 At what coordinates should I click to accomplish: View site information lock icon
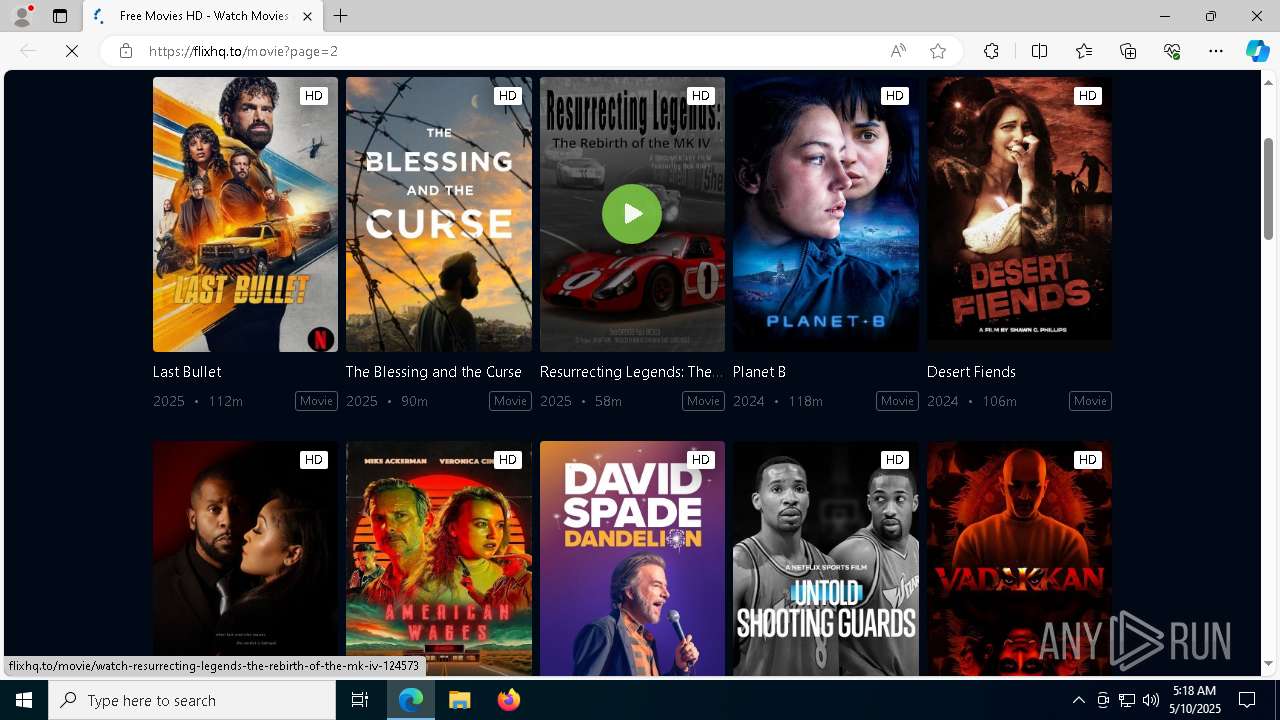[x=125, y=51]
